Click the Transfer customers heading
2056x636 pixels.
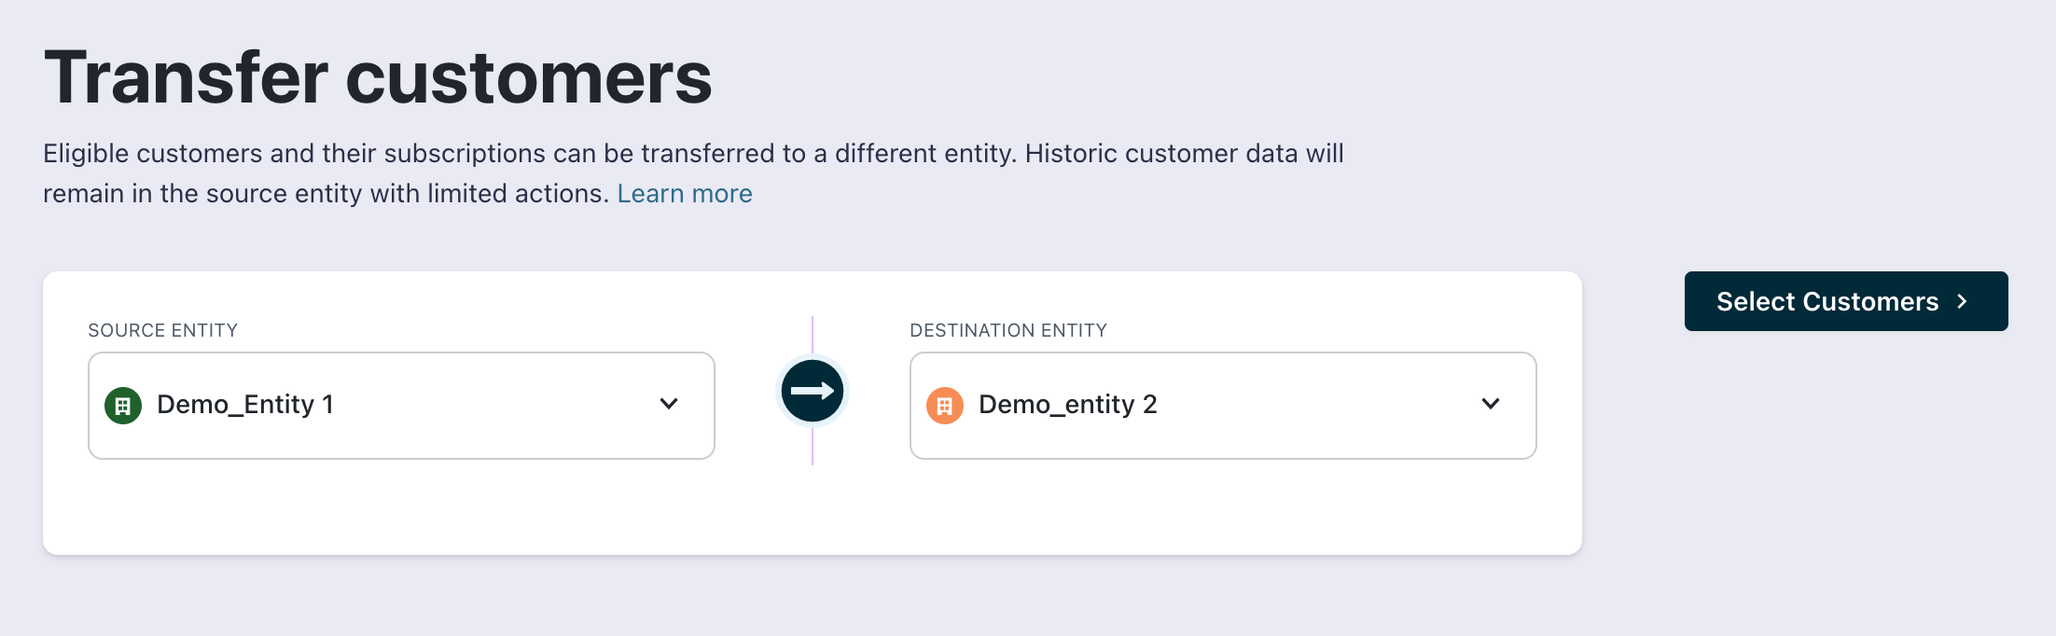click(378, 77)
